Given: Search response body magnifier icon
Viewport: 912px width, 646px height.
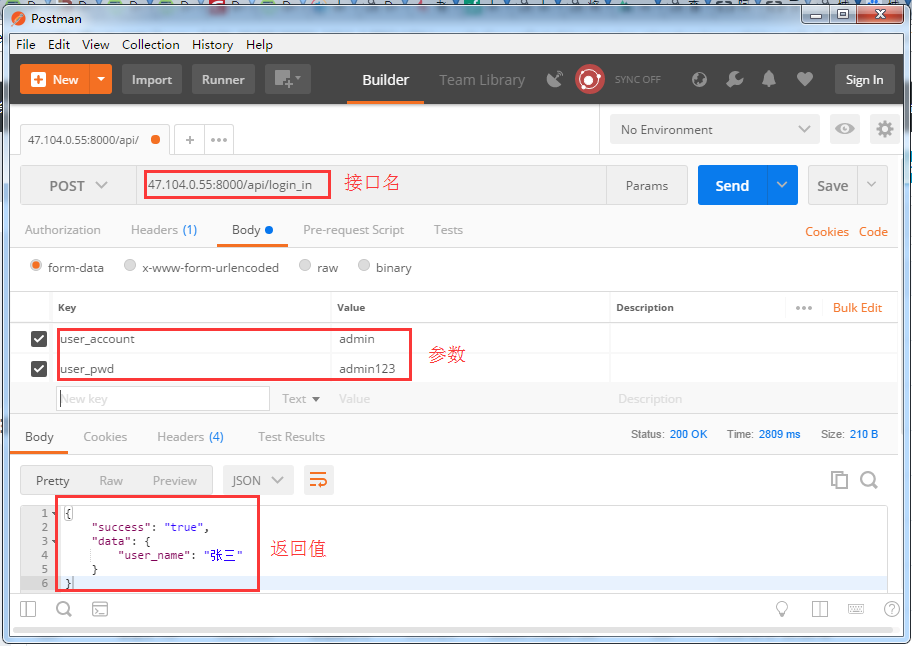Looking at the screenshot, I should click(869, 480).
